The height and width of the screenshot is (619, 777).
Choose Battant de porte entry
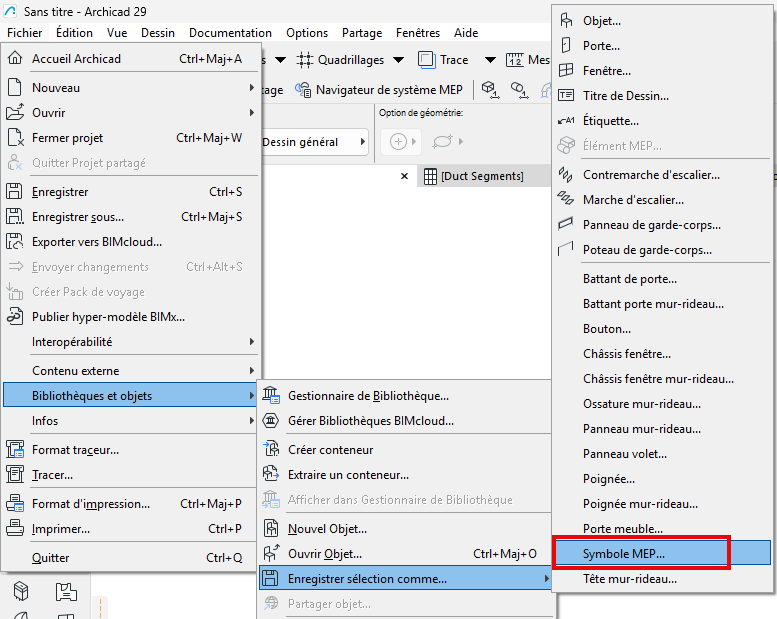point(663,279)
